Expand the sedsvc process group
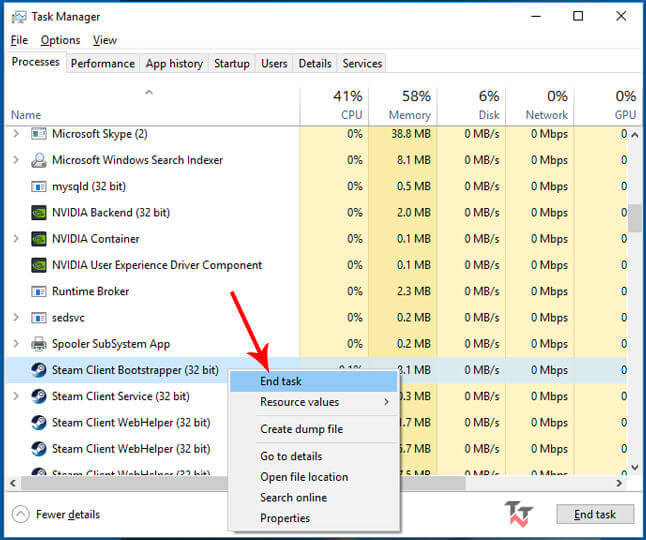Screen dimensions: 646x540 pyautogui.click(x=16, y=317)
